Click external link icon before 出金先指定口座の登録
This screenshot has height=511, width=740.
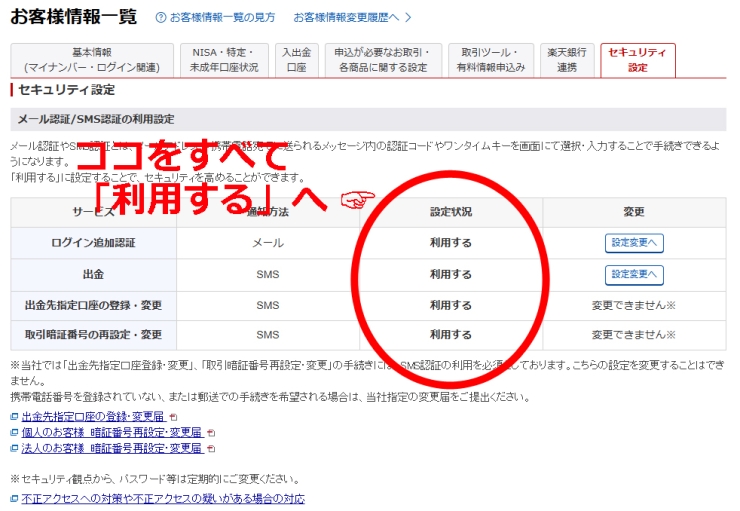point(14,417)
